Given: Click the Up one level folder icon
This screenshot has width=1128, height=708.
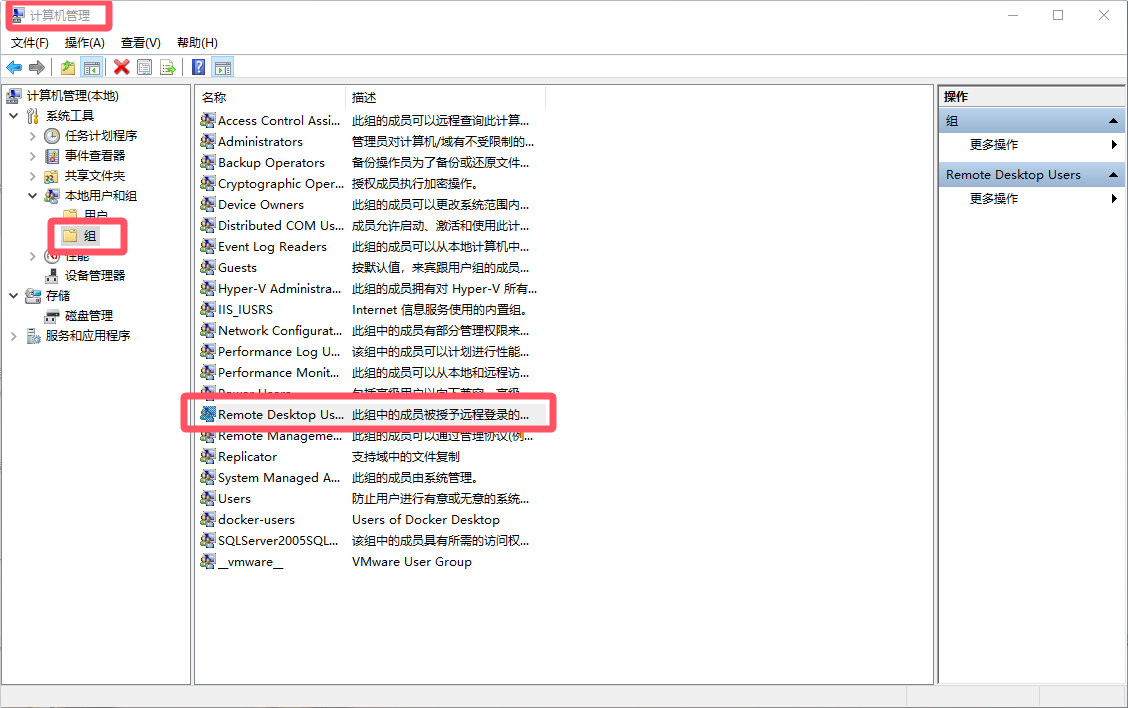Looking at the screenshot, I should tap(68, 68).
